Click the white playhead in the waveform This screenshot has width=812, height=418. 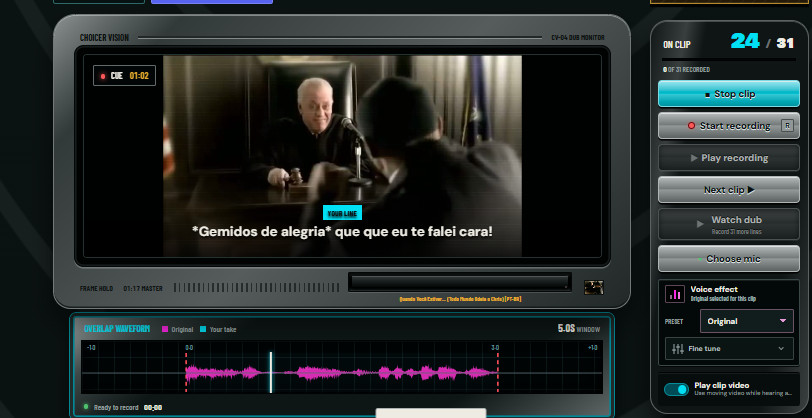click(x=270, y=372)
